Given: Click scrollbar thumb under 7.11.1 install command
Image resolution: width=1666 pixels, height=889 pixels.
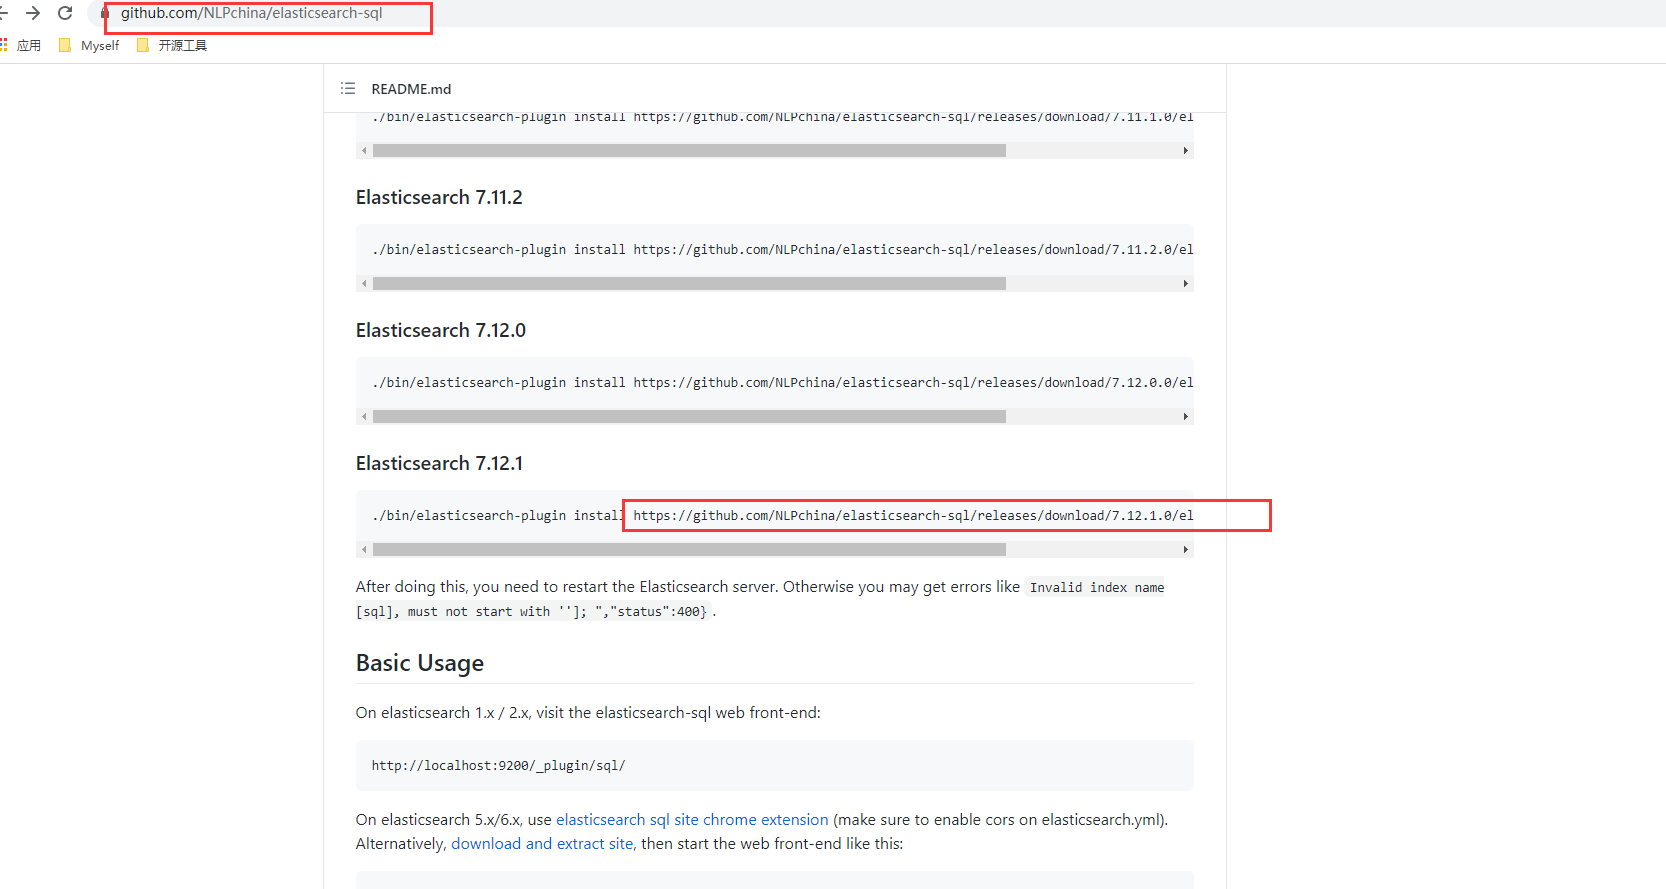Looking at the screenshot, I should pos(689,151).
